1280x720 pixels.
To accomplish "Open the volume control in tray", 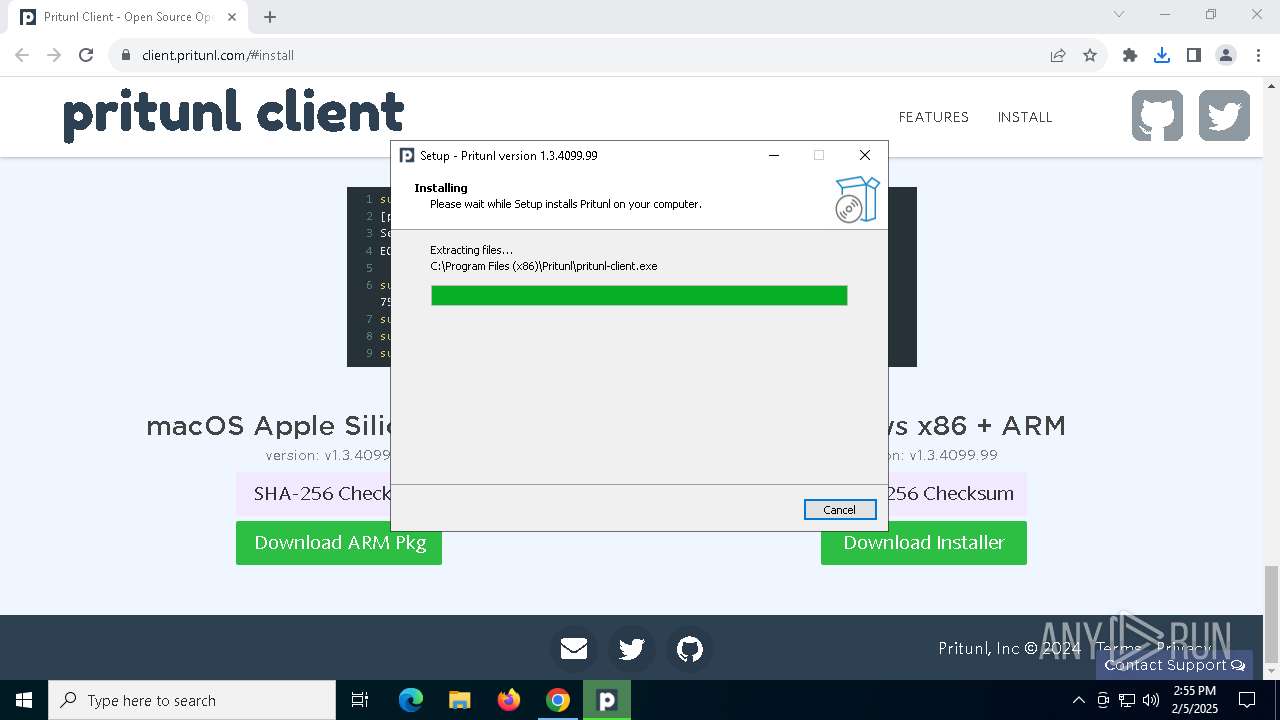I will point(1151,700).
